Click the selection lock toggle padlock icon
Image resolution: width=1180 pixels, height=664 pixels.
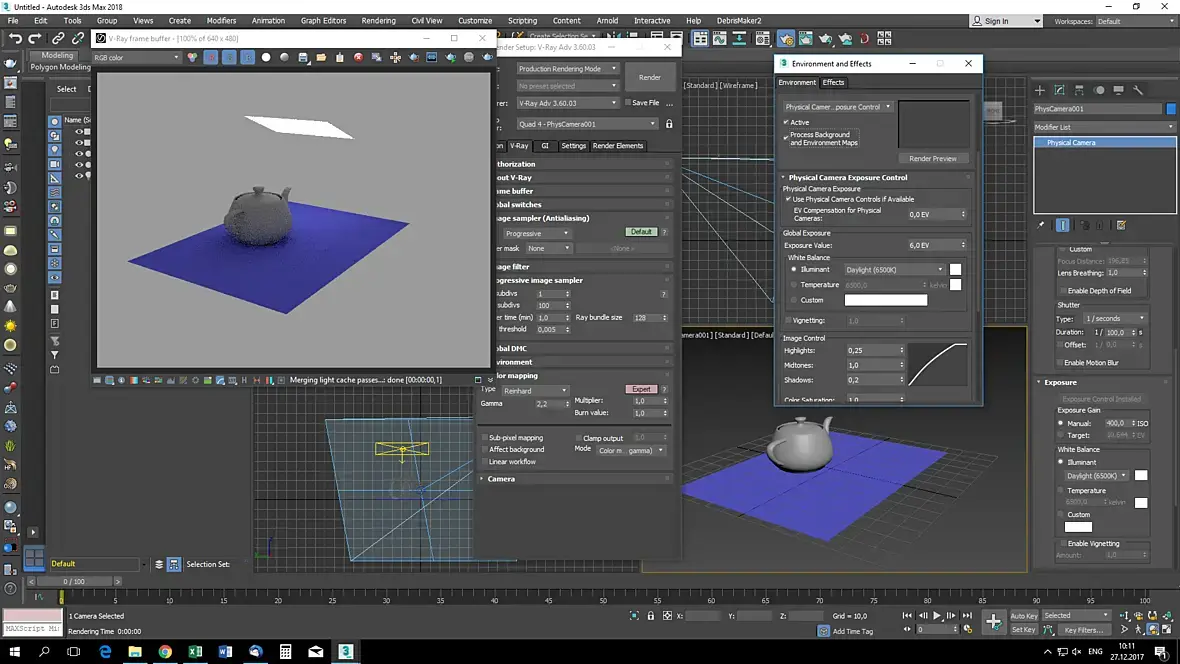coord(651,616)
